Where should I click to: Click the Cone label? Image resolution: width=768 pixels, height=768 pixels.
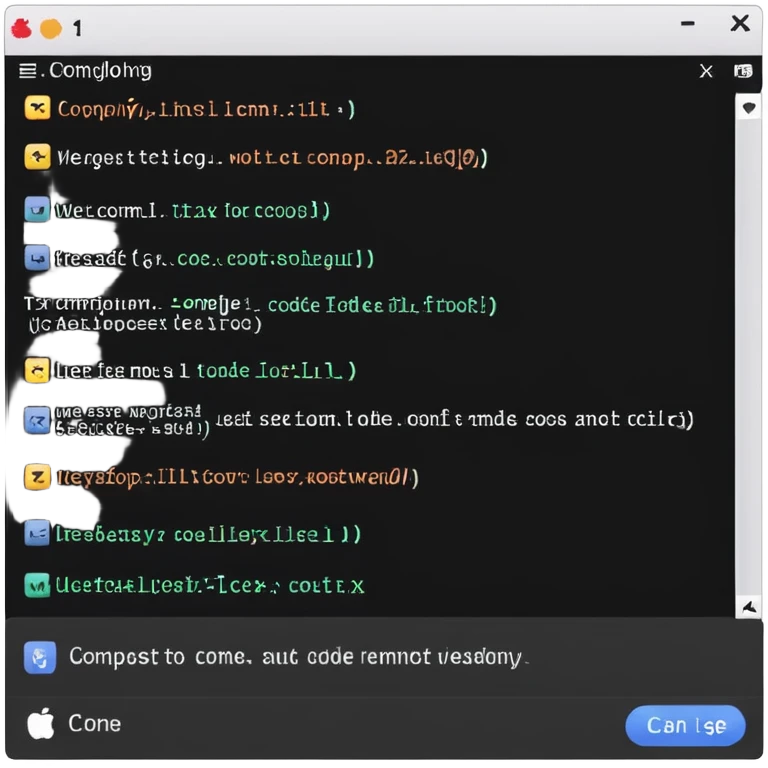[x=95, y=723]
